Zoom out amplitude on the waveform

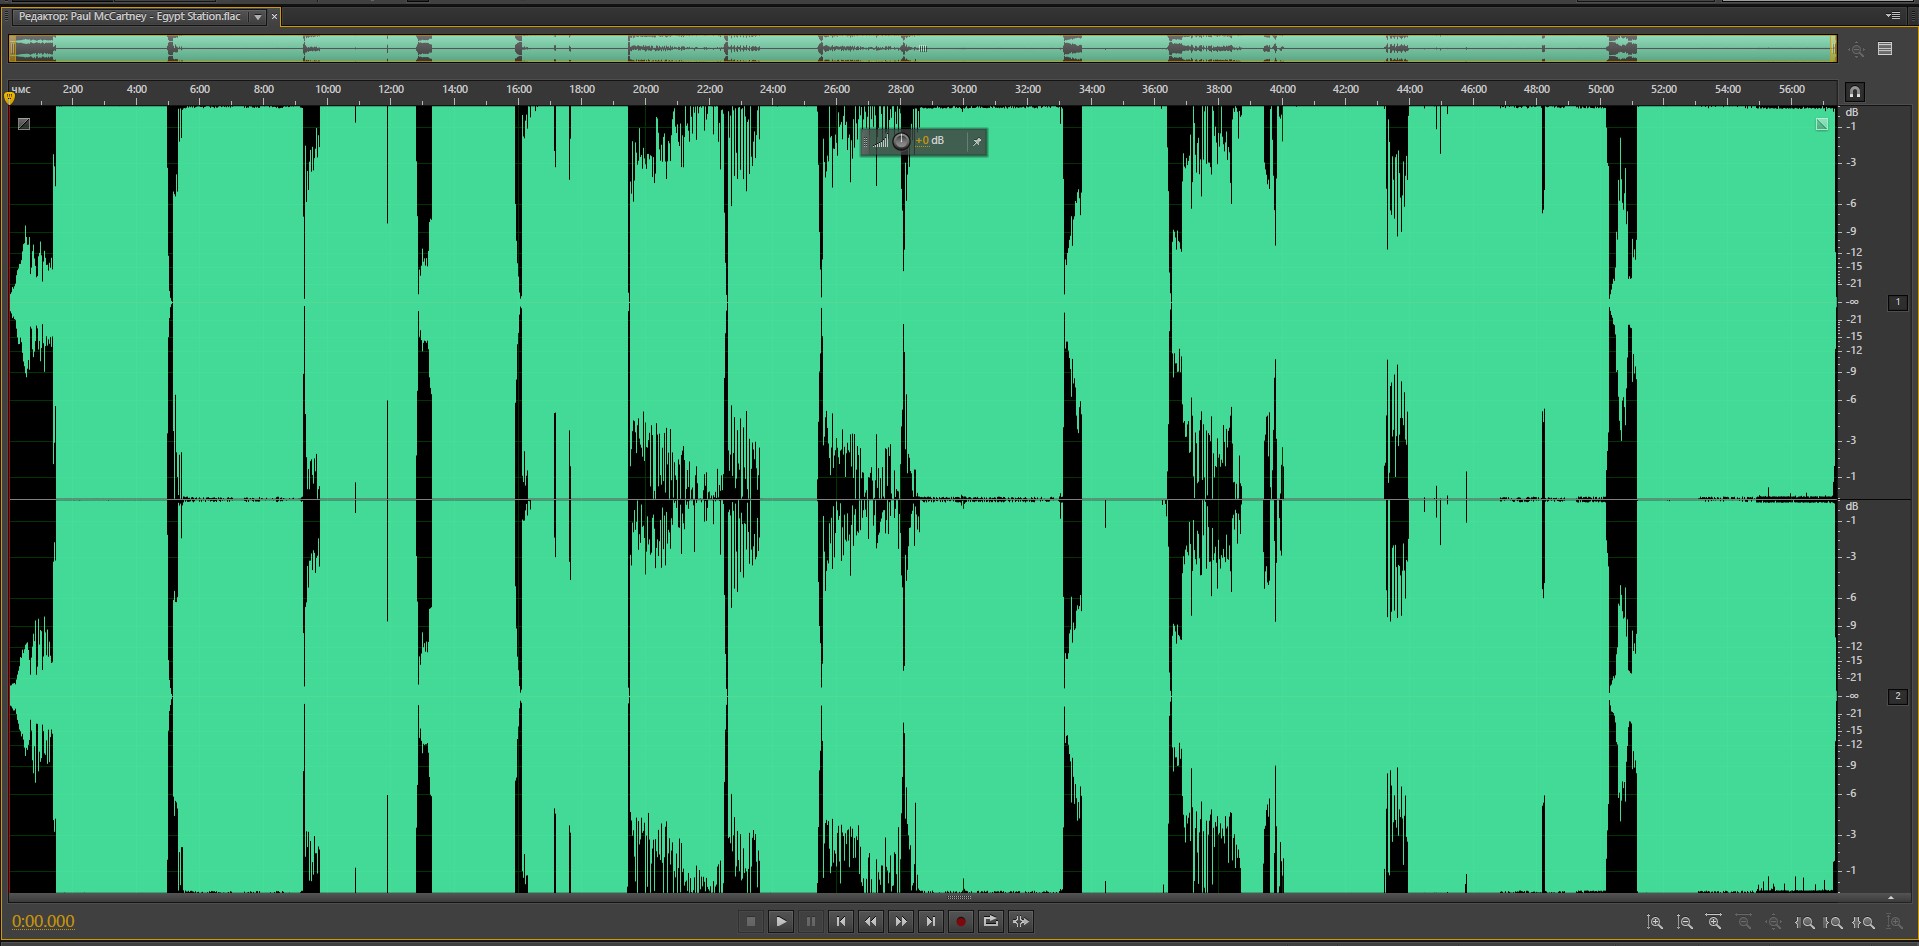1685,923
